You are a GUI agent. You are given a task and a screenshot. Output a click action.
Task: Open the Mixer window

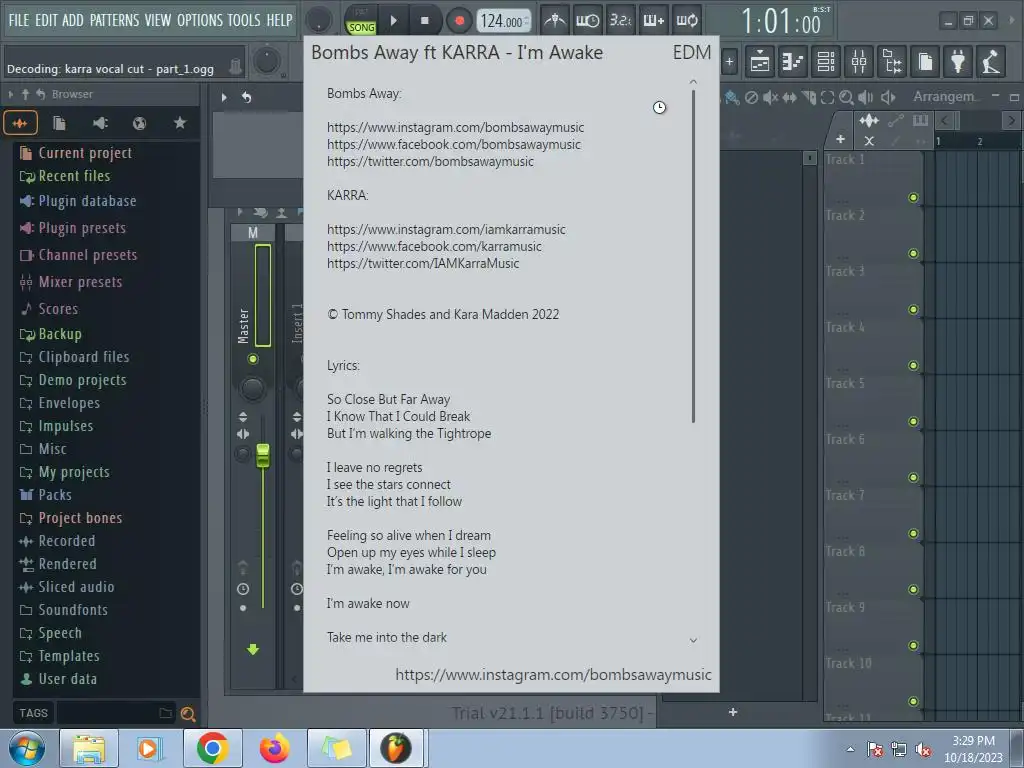coord(859,62)
